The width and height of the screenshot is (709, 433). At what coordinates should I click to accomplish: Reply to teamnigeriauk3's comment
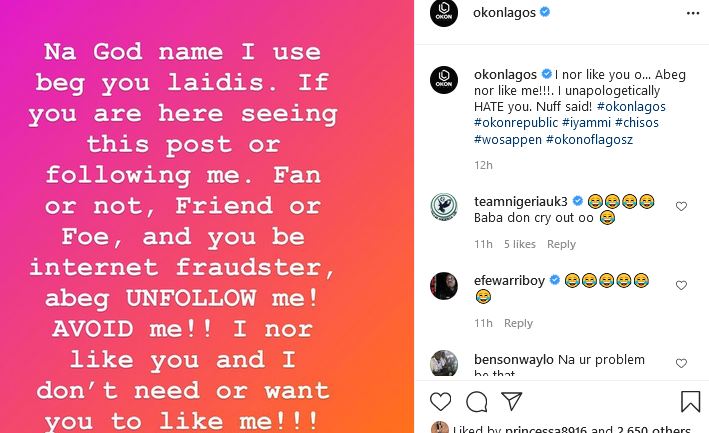click(x=561, y=244)
